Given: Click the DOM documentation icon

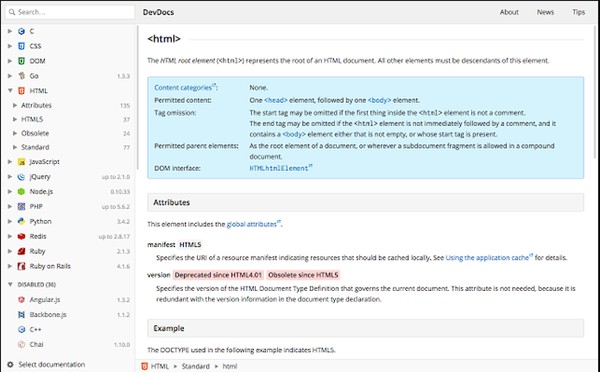Looking at the screenshot, I should tap(21, 61).
